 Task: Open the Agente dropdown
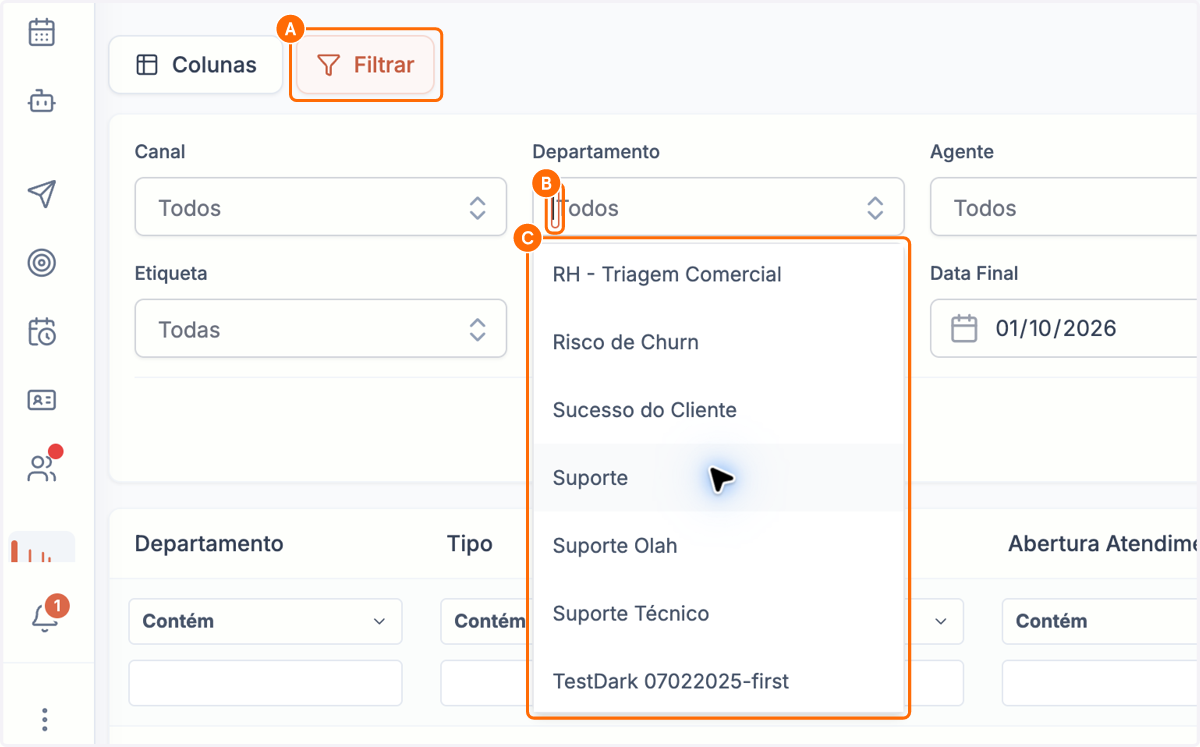(1065, 207)
